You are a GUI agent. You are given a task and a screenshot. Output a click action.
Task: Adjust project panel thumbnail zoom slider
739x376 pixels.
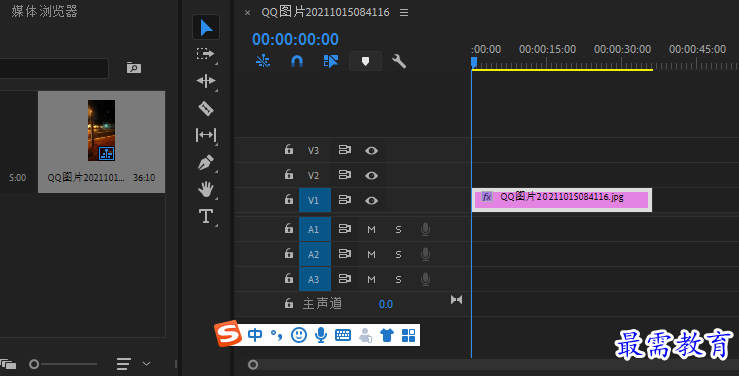tap(34, 364)
